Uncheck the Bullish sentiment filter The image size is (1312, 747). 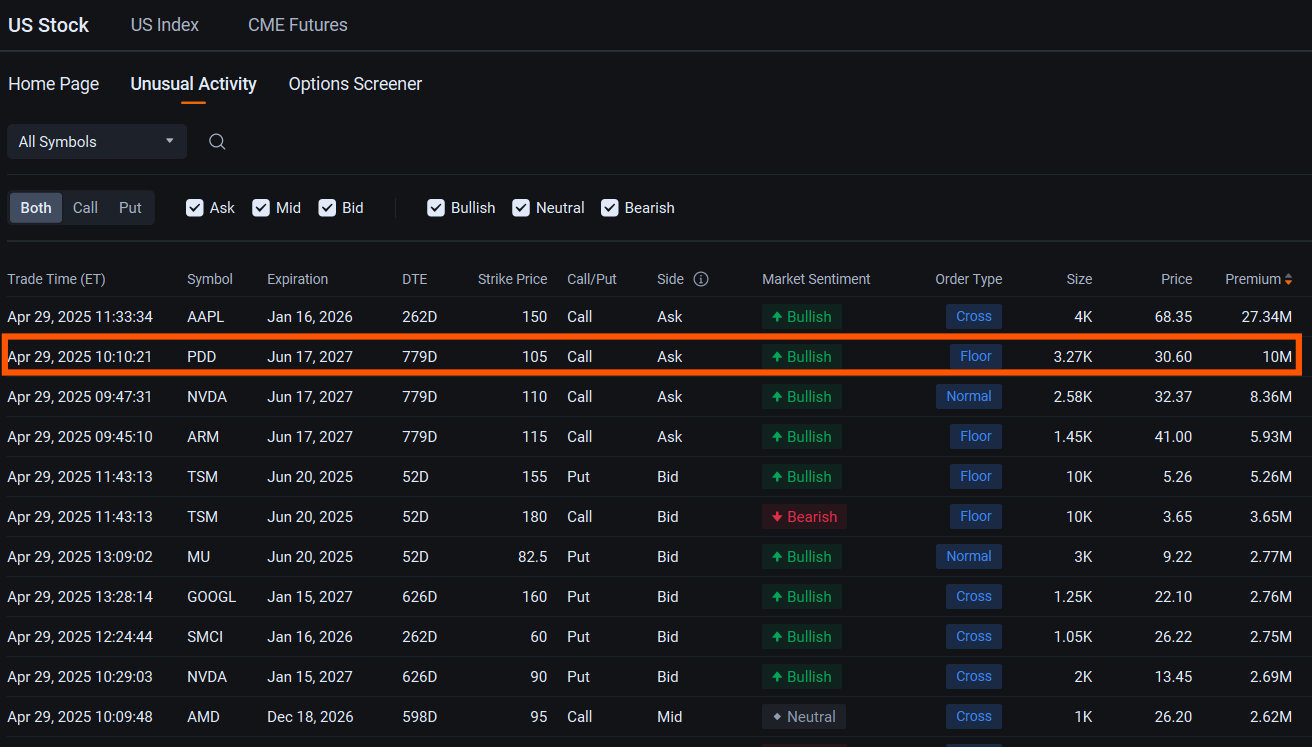pyautogui.click(x=436, y=208)
